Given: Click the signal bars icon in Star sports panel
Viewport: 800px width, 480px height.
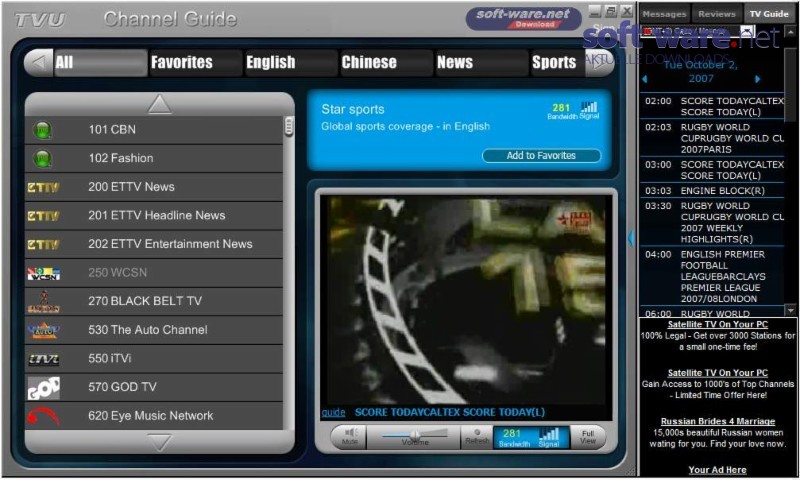Looking at the screenshot, I should pyautogui.click(x=589, y=107).
